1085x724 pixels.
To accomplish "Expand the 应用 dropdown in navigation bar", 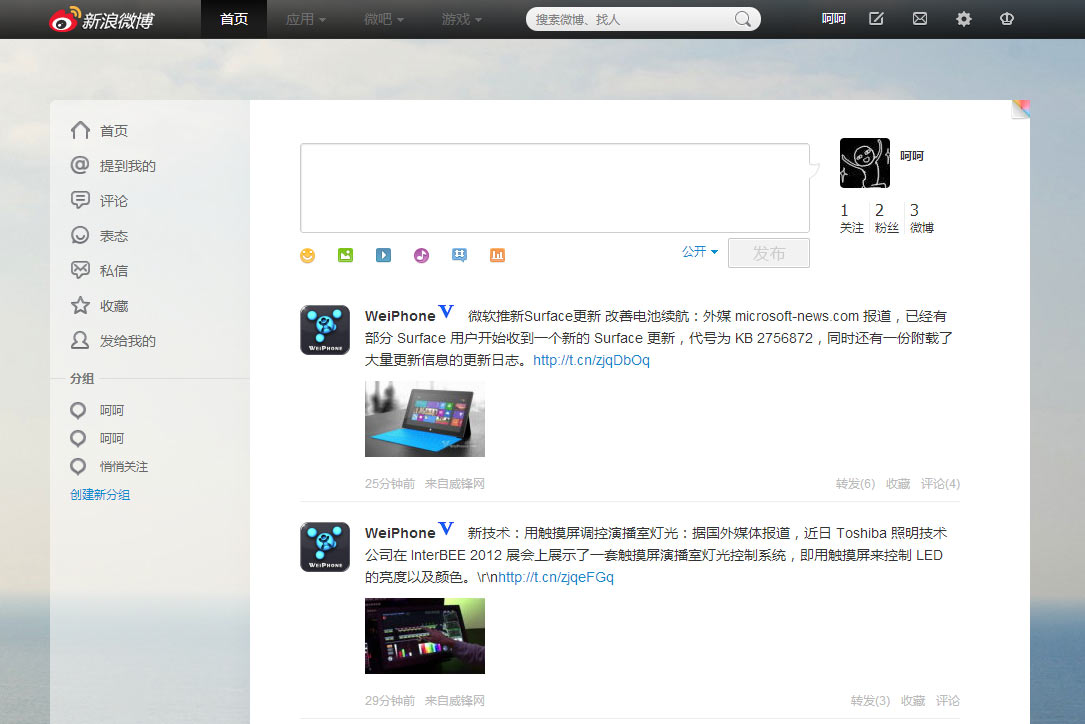I will 305,19.
